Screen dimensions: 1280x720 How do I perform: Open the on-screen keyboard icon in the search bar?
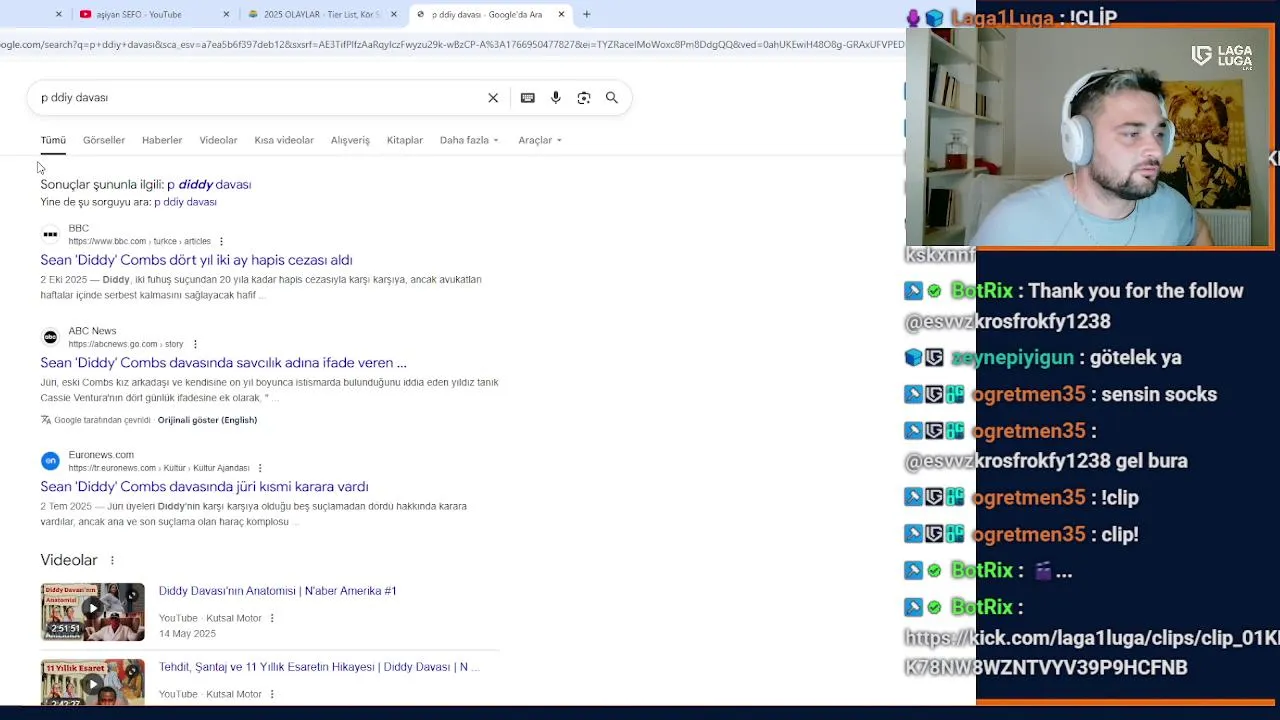pyautogui.click(x=528, y=98)
